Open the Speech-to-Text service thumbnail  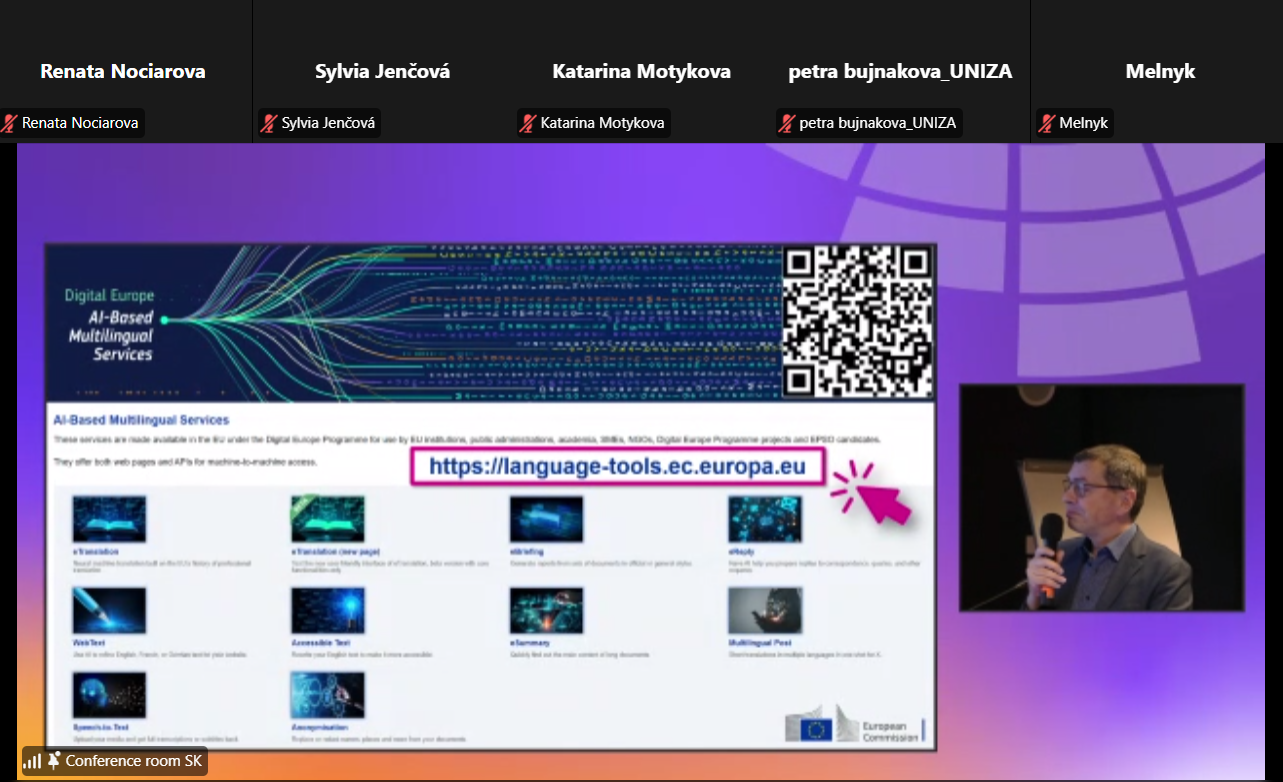point(109,695)
